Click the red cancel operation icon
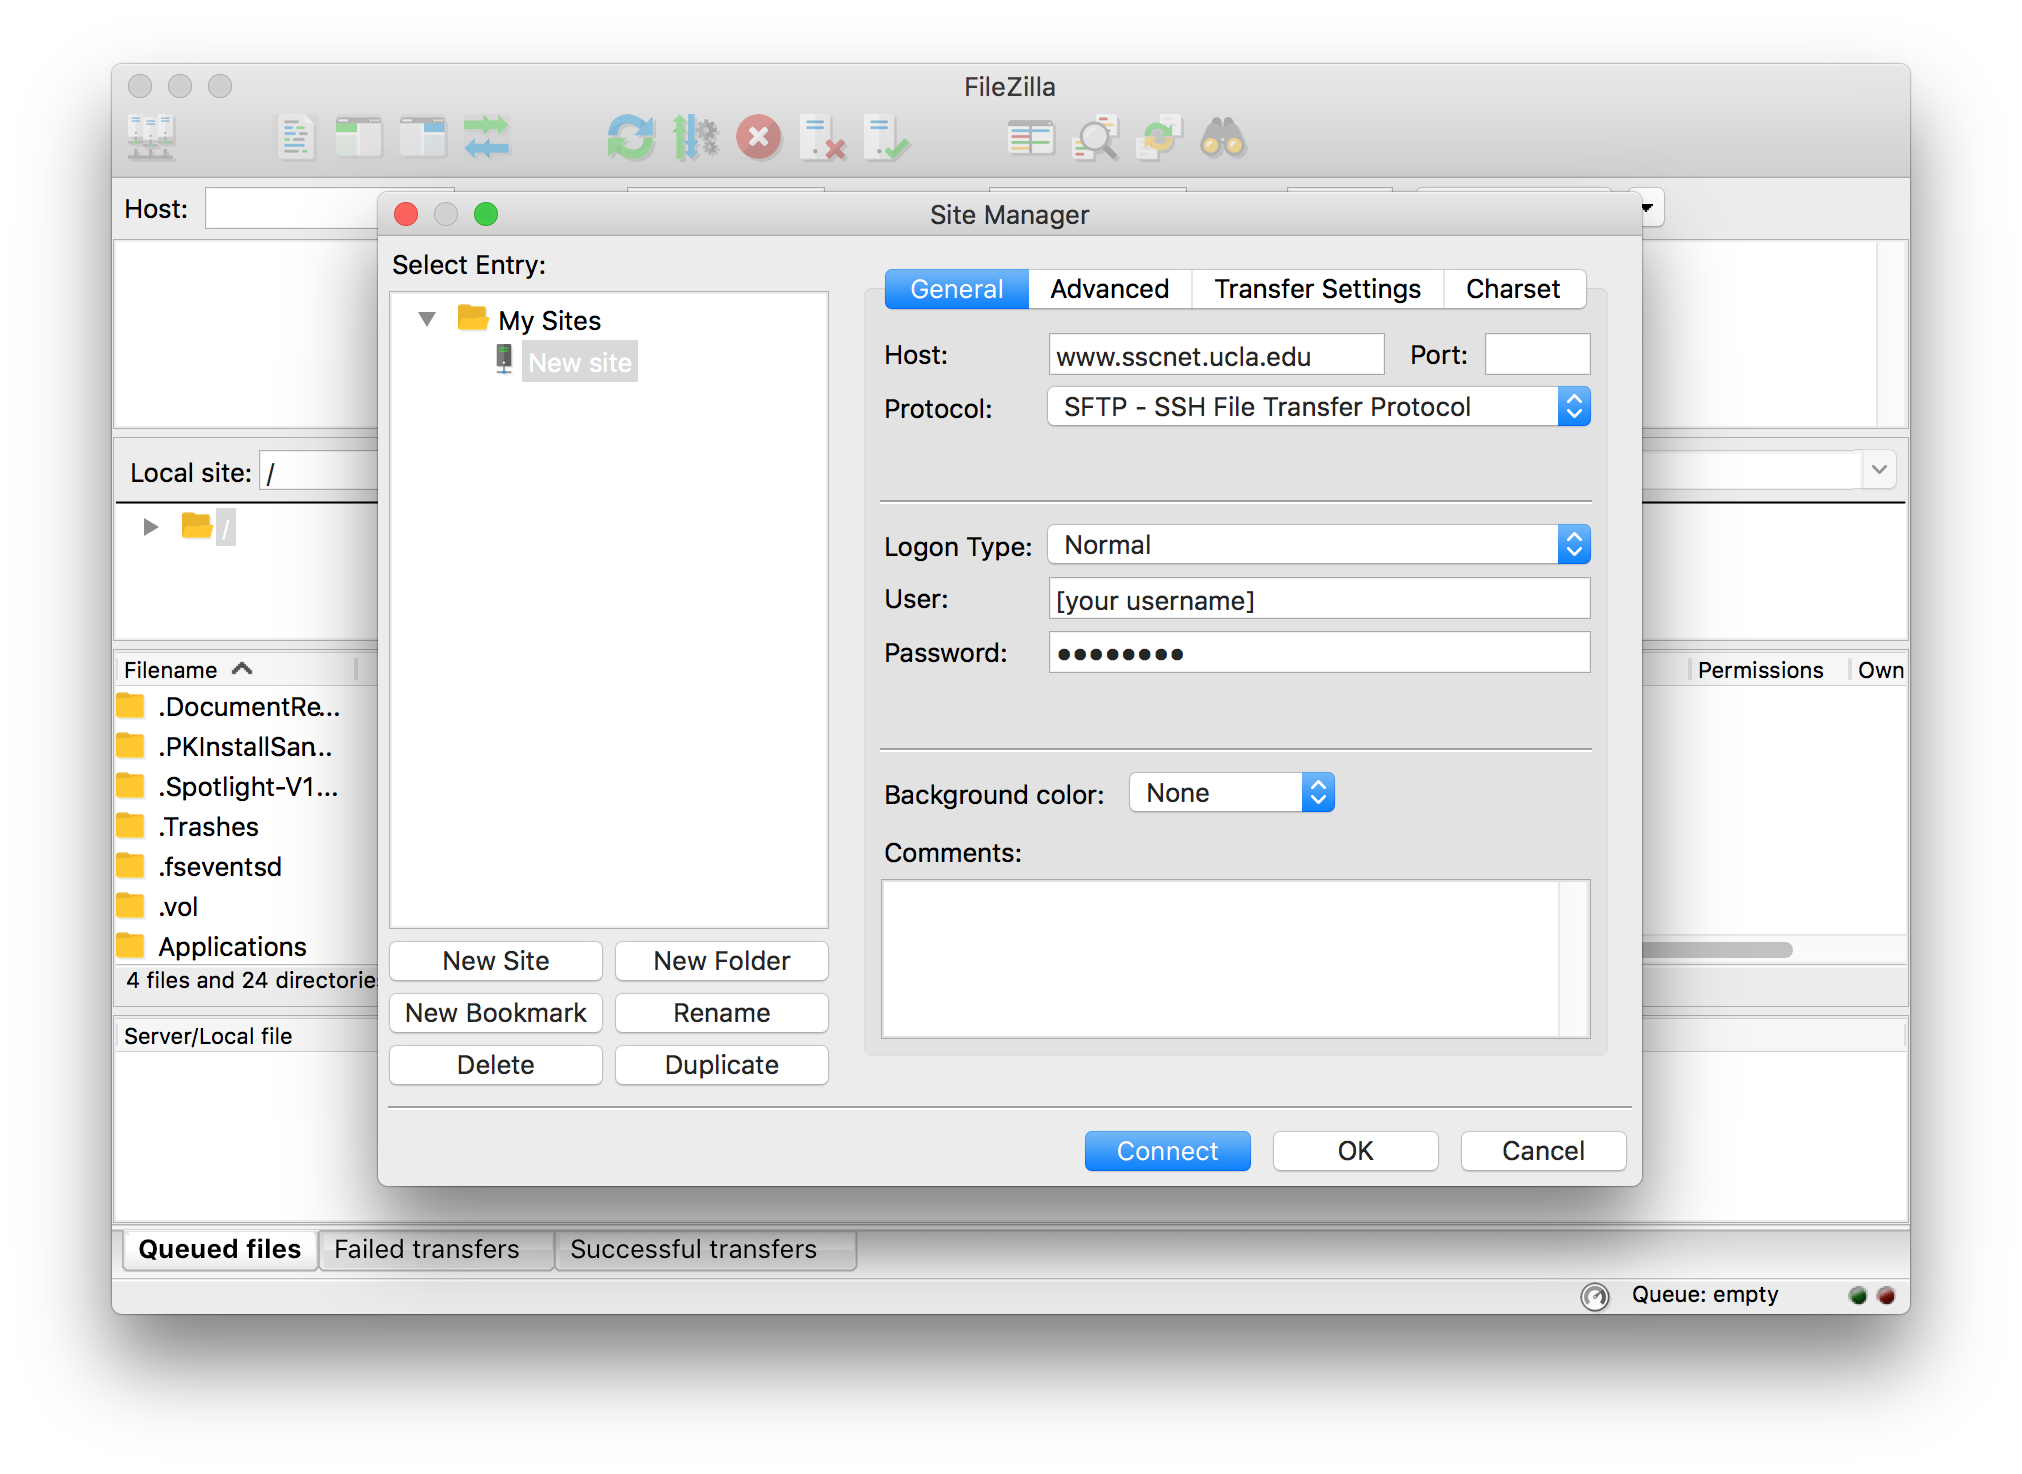The image size is (2022, 1474). point(759,138)
